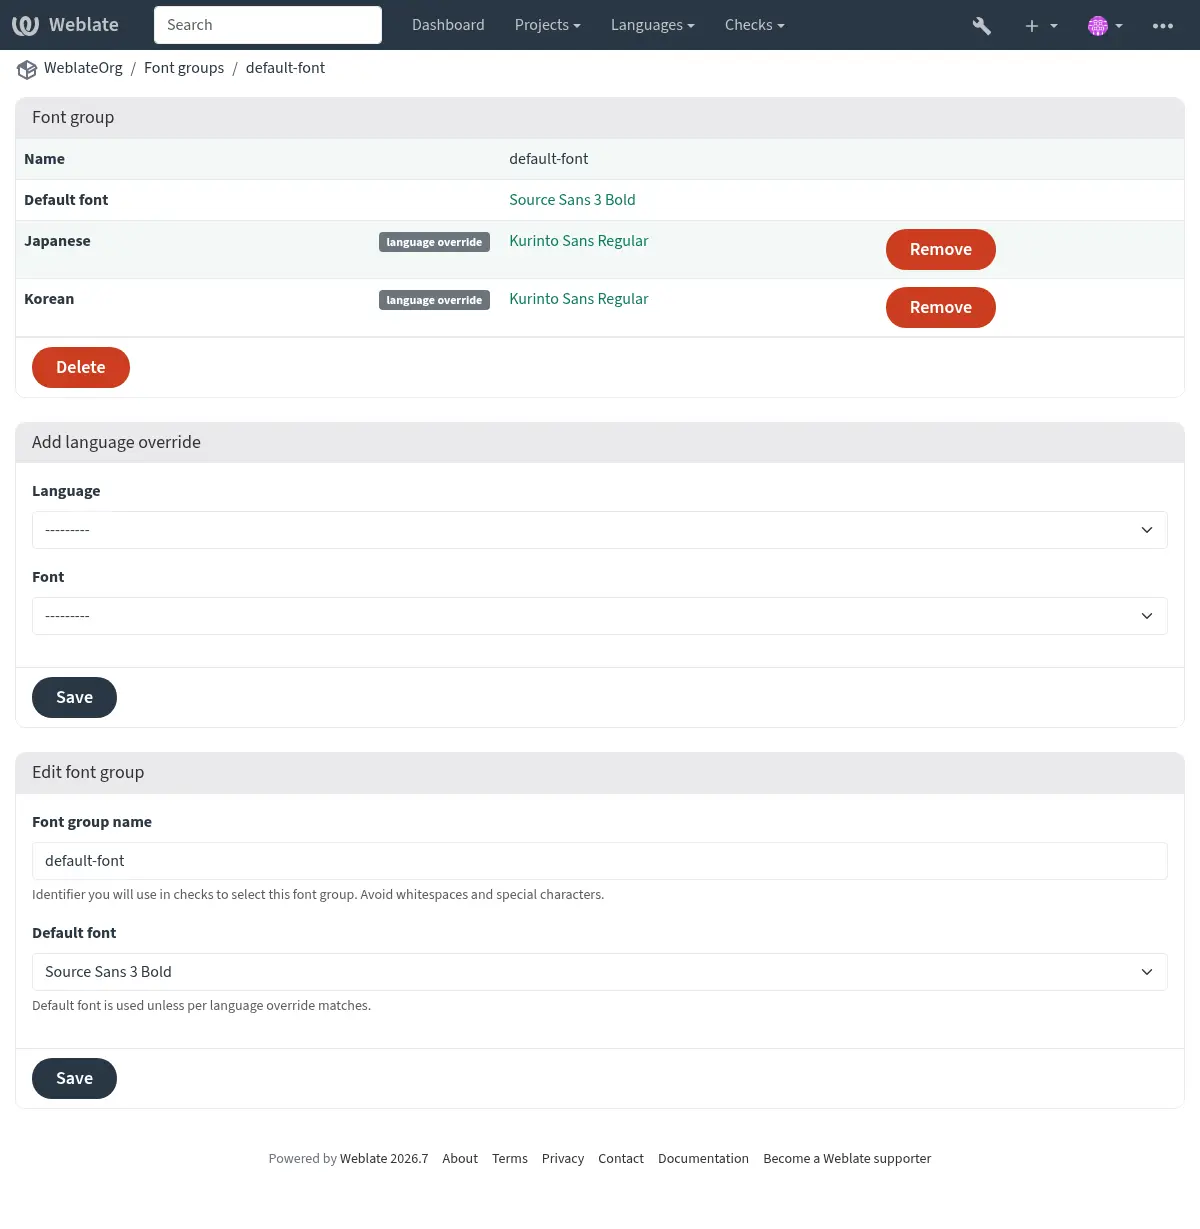Open Font groups breadcrumb link
Viewport: 1200px width, 1229px height.
pos(184,68)
